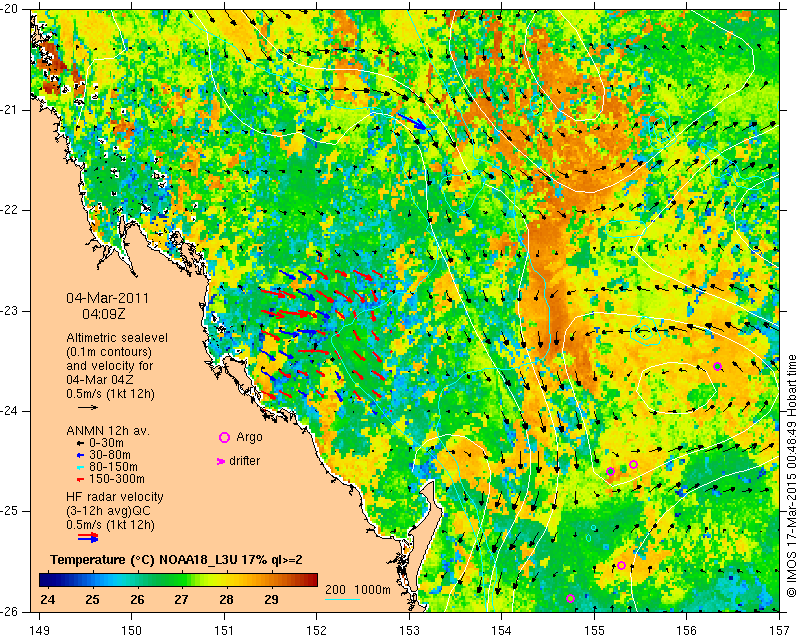Click the Altimetric sealevel legend heading

pos(117,338)
